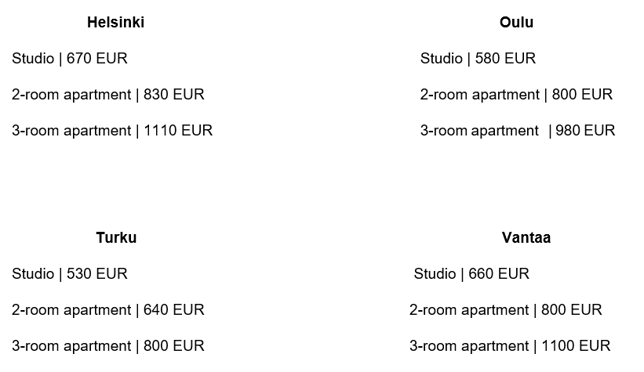Image resolution: width=644 pixels, height=372 pixels.
Task: Click Helsinki 3-room apartment 1110 EUR
Action: click(x=112, y=131)
